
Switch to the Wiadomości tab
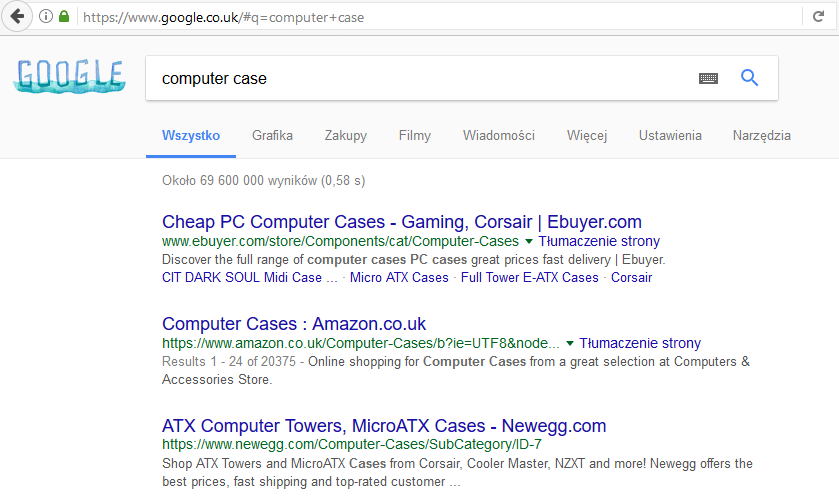coord(499,135)
